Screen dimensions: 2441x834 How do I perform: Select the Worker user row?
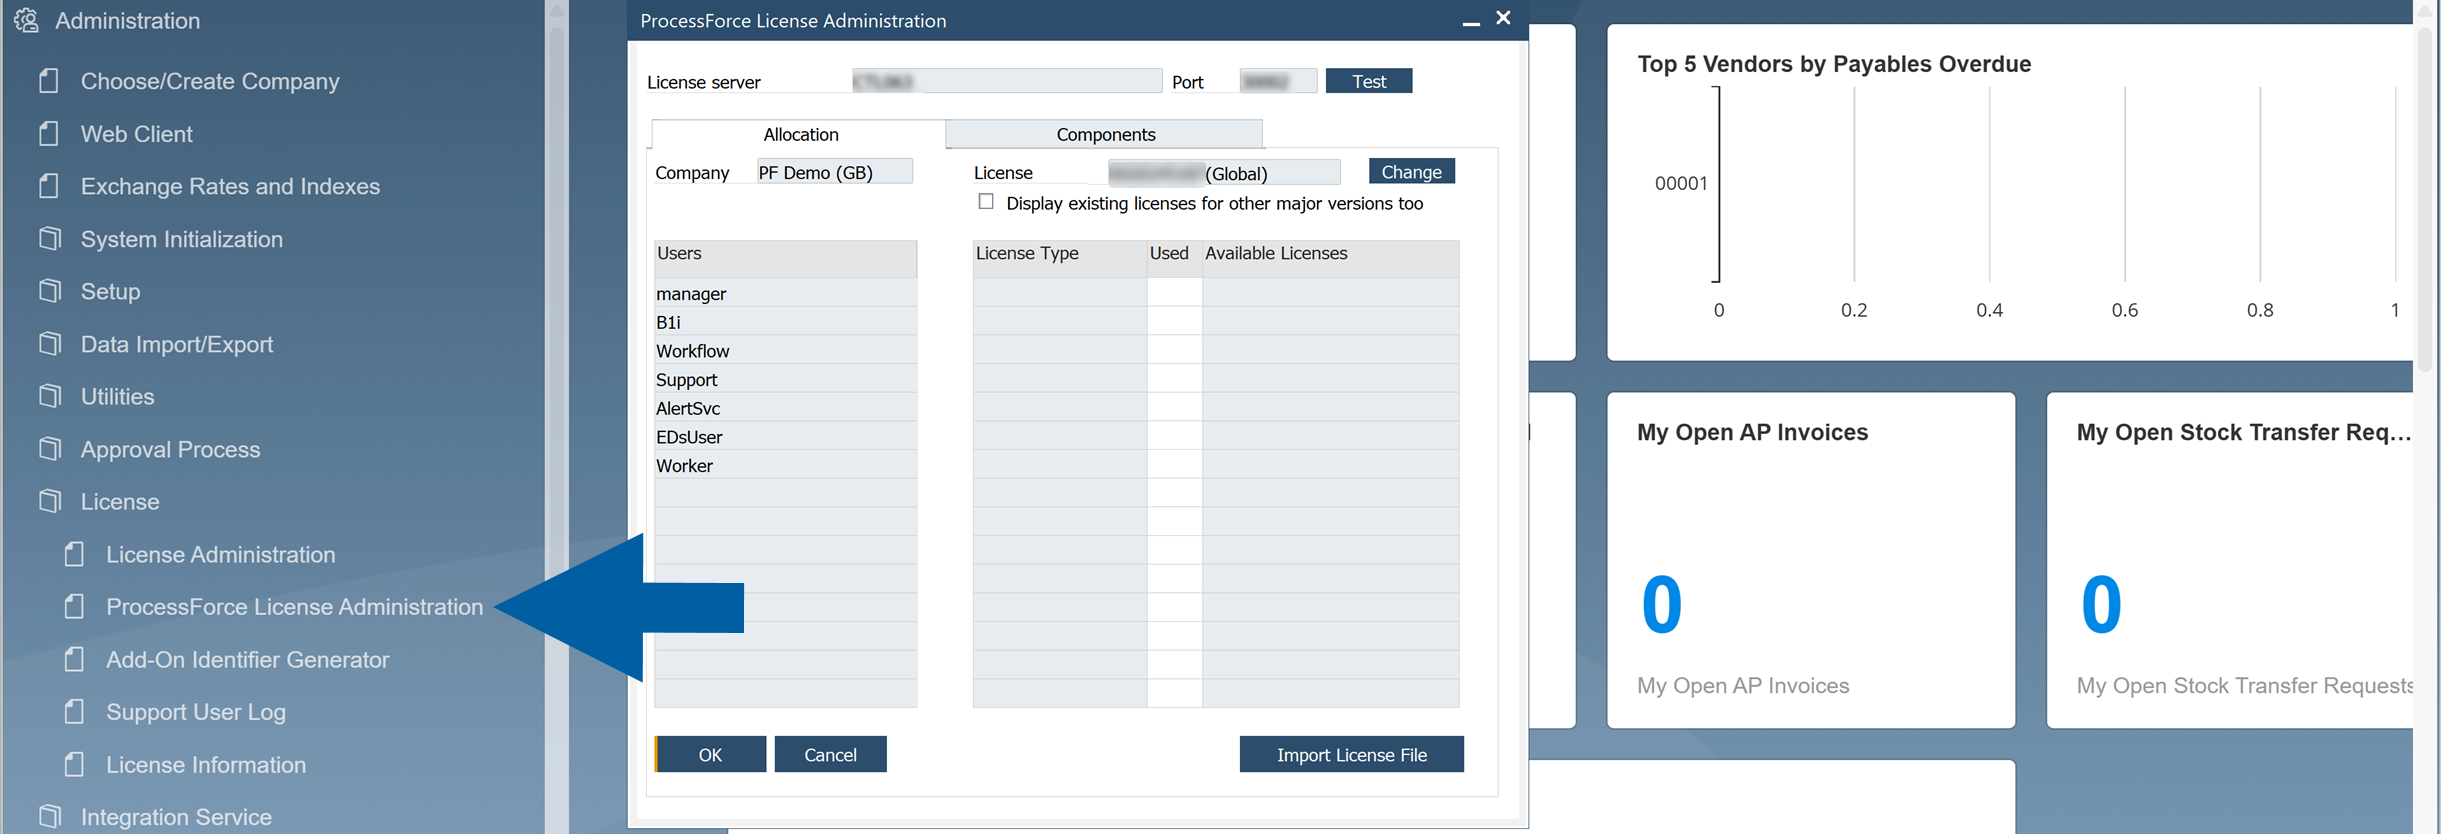(785, 466)
